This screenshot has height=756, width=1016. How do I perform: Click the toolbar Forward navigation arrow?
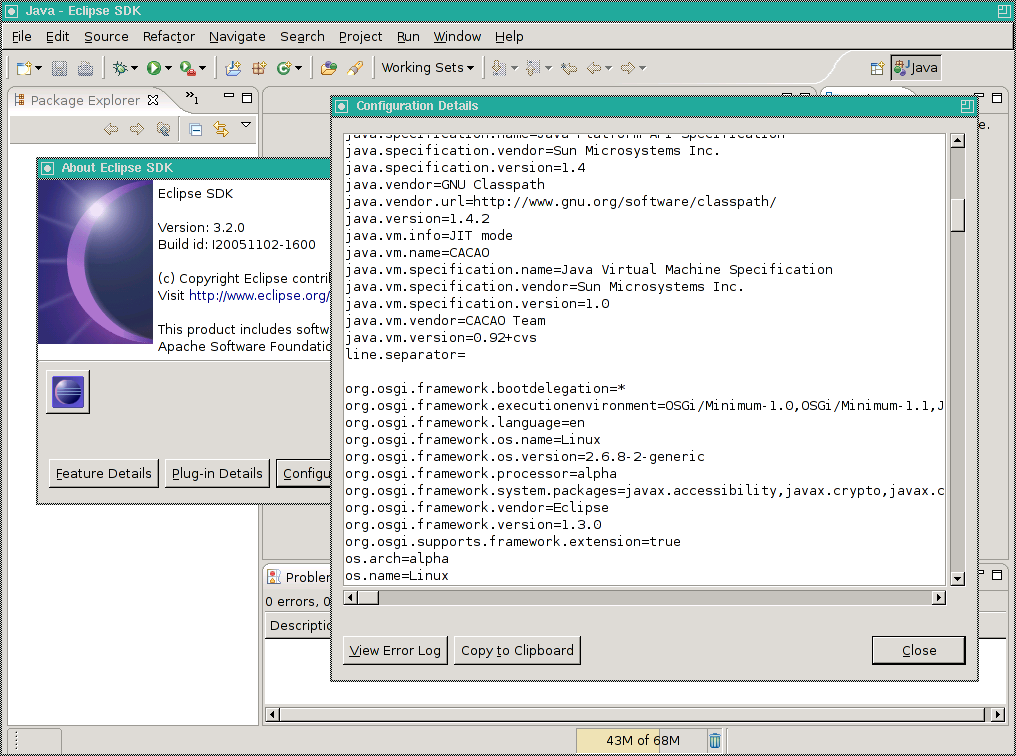pos(627,68)
